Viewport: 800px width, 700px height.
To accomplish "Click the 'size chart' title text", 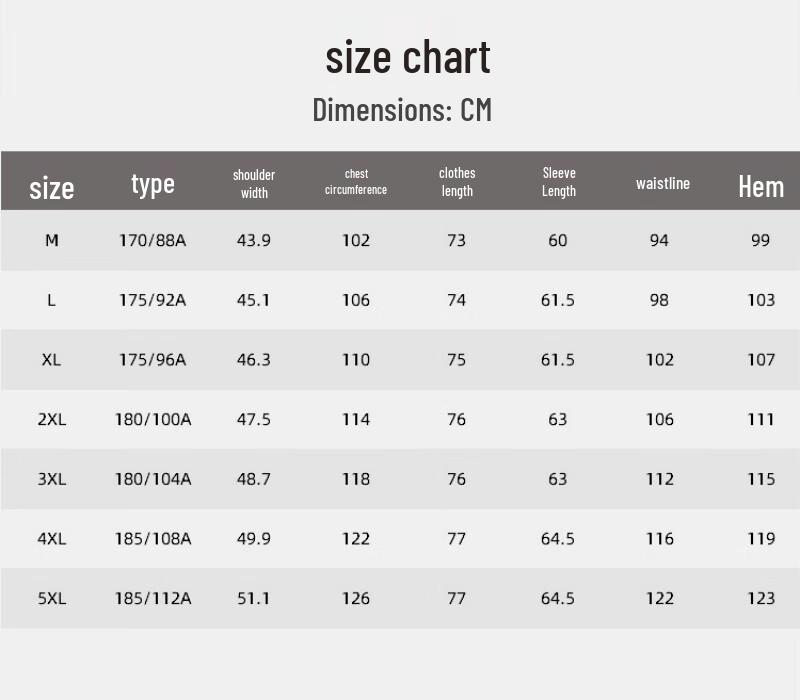I will [407, 57].
